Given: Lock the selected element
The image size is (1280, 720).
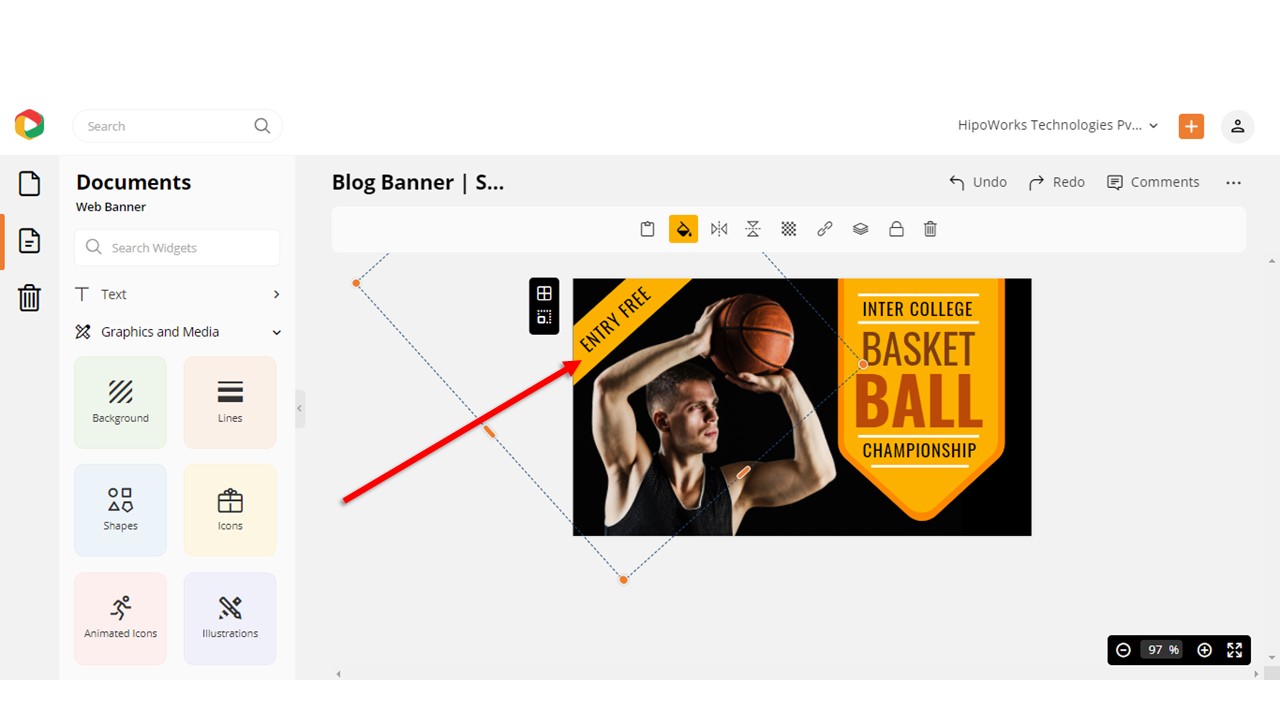Looking at the screenshot, I should [896, 229].
